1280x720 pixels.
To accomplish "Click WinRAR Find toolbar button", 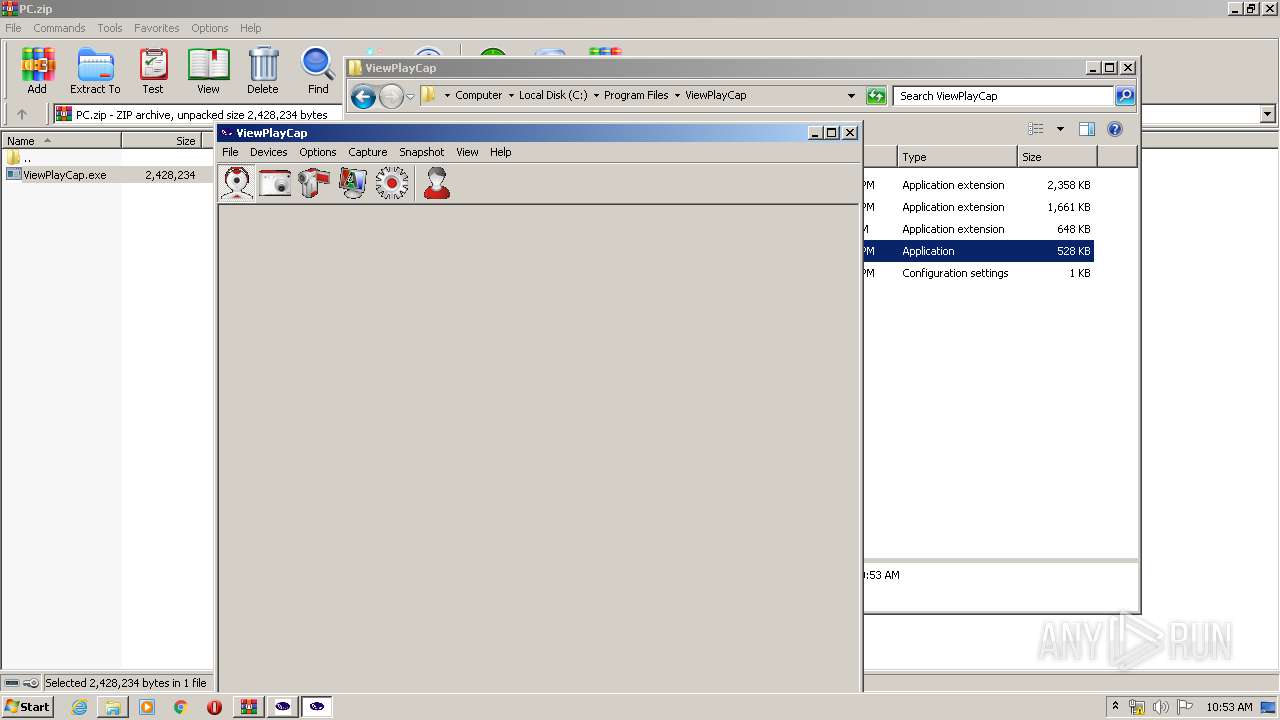I will [318, 71].
